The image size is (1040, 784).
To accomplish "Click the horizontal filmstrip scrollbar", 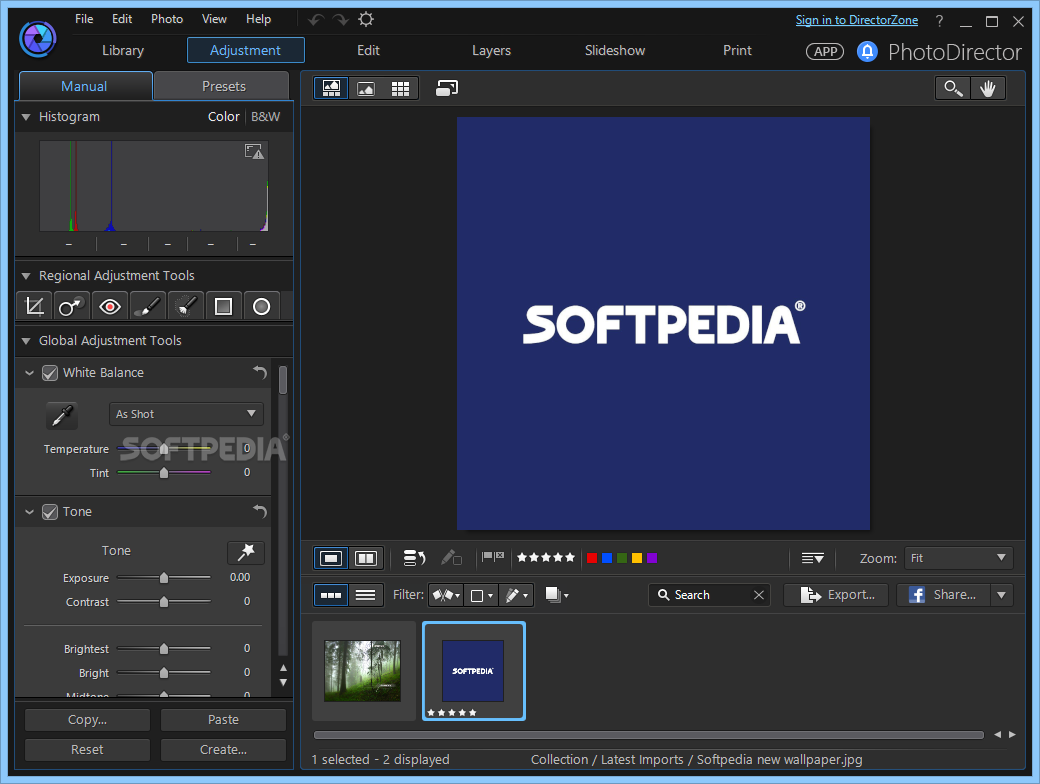I will pyautogui.click(x=649, y=735).
